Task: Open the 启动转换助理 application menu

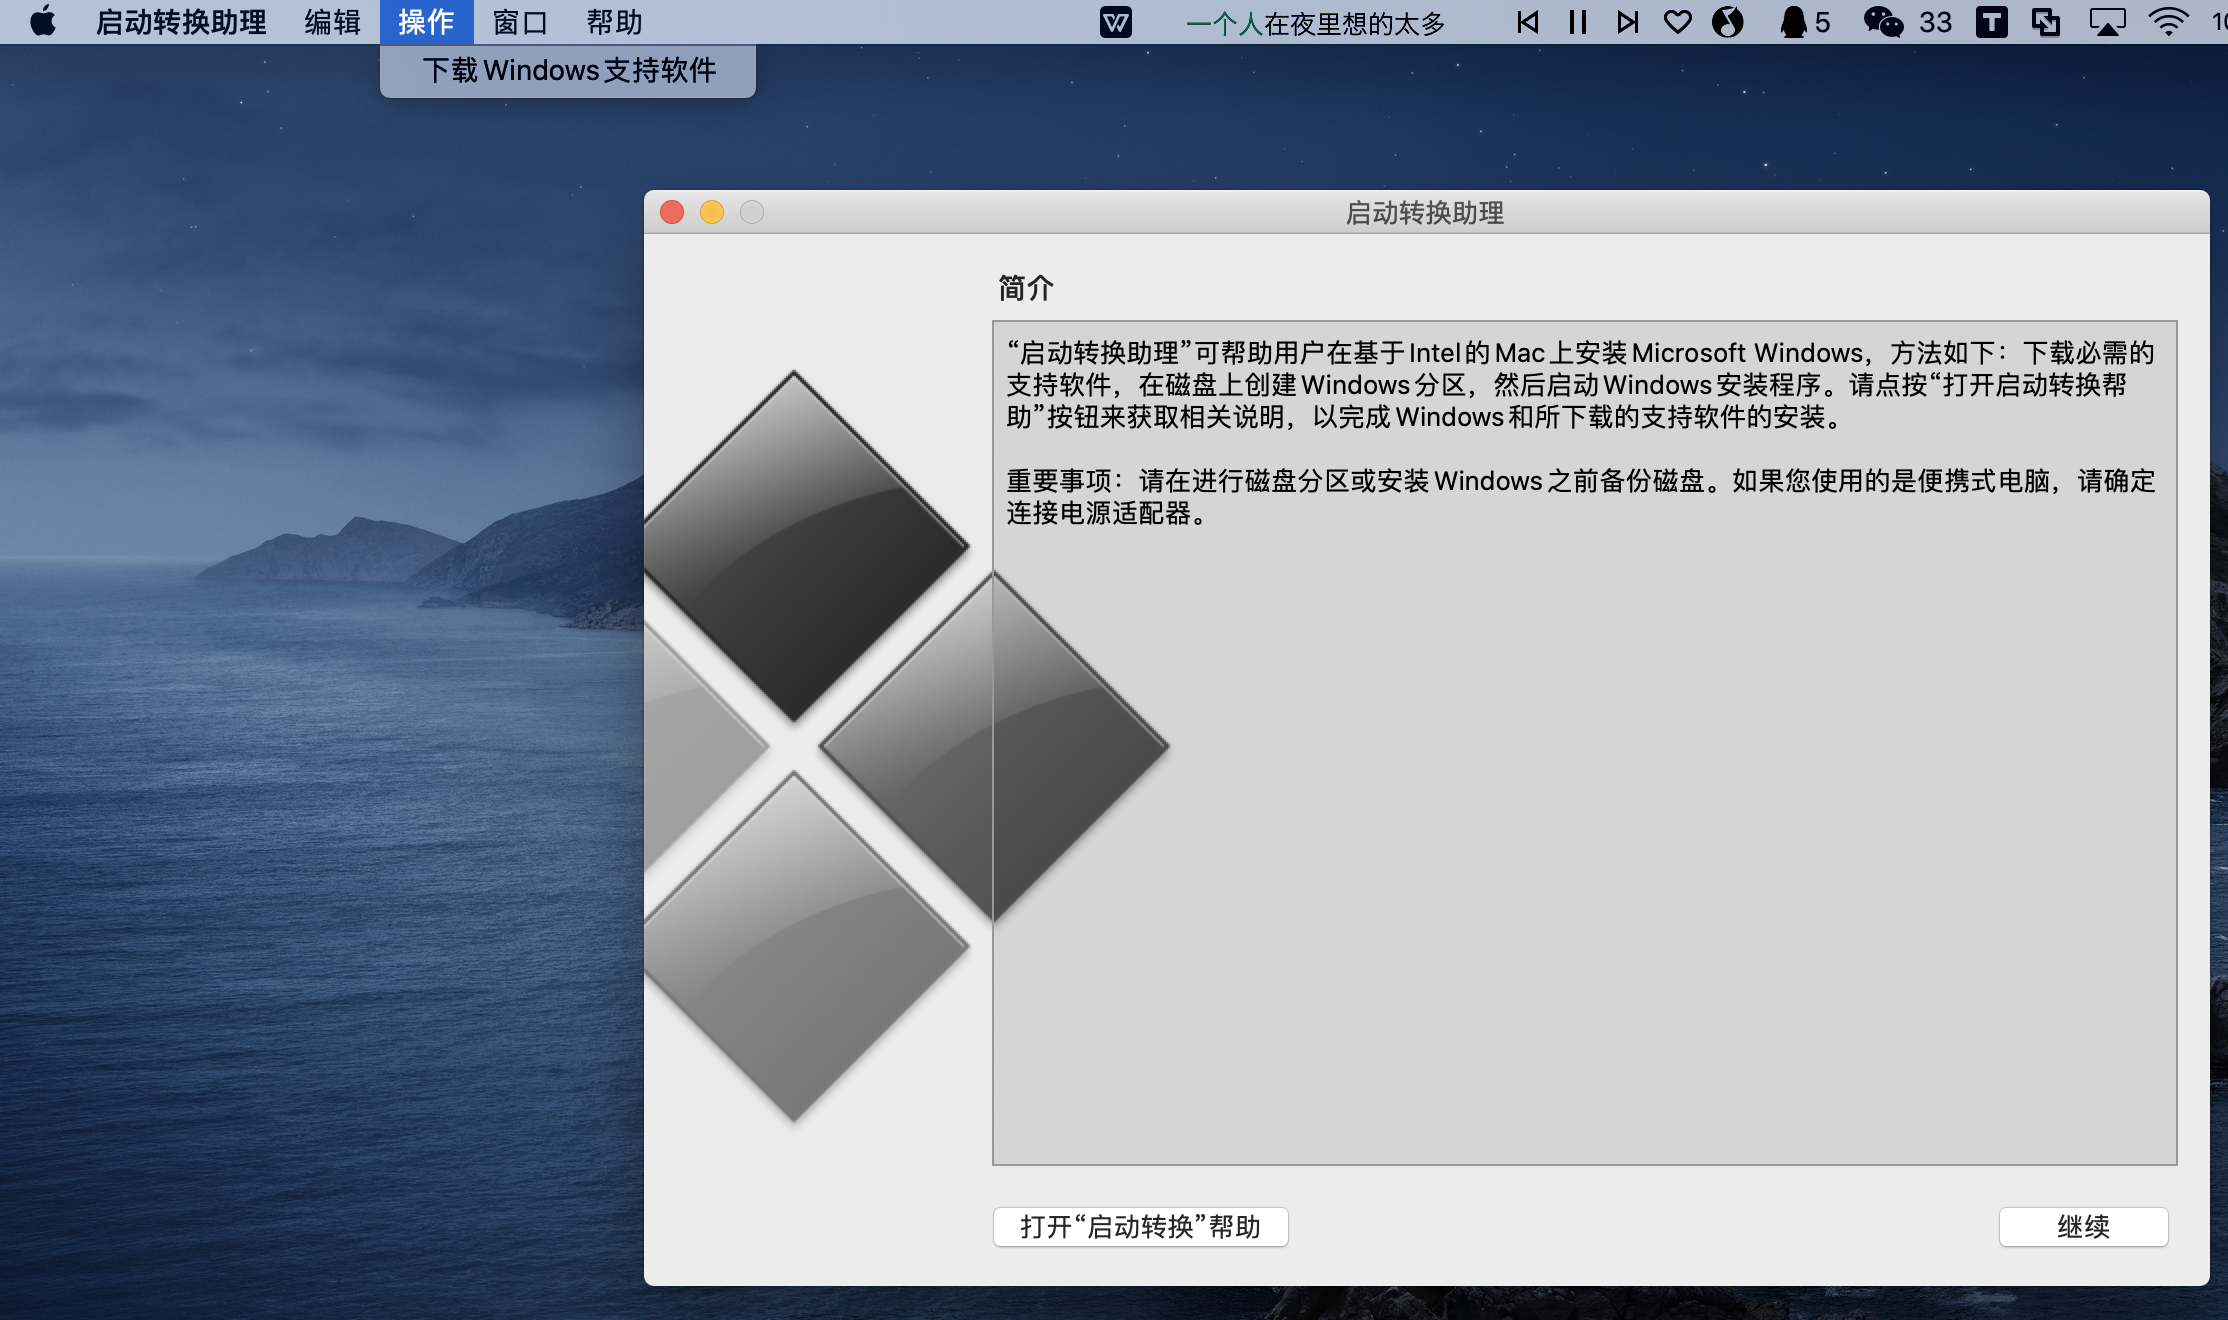Action: [181, 22]
